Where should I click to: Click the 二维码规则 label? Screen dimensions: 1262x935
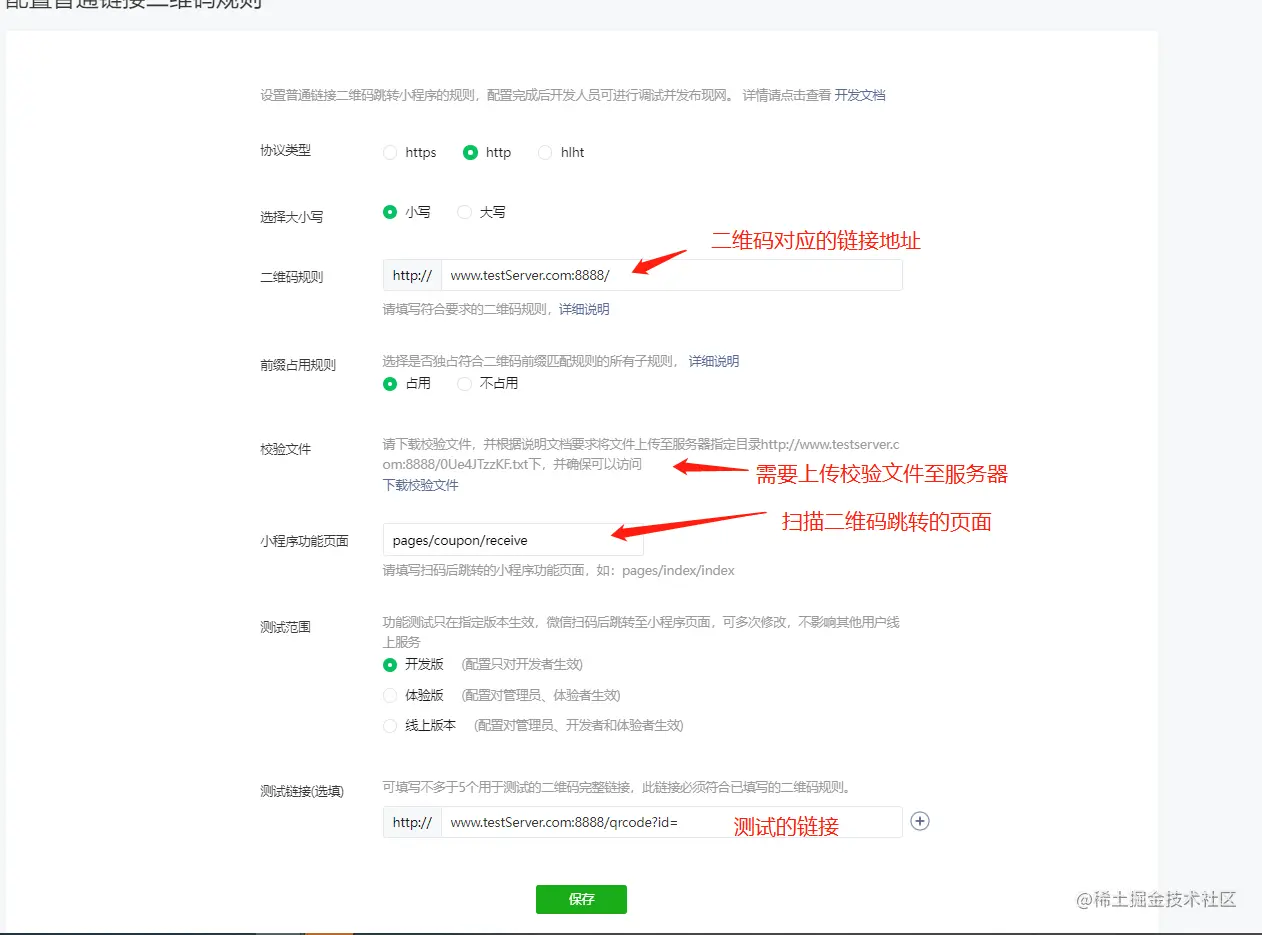tap(292, 277)
